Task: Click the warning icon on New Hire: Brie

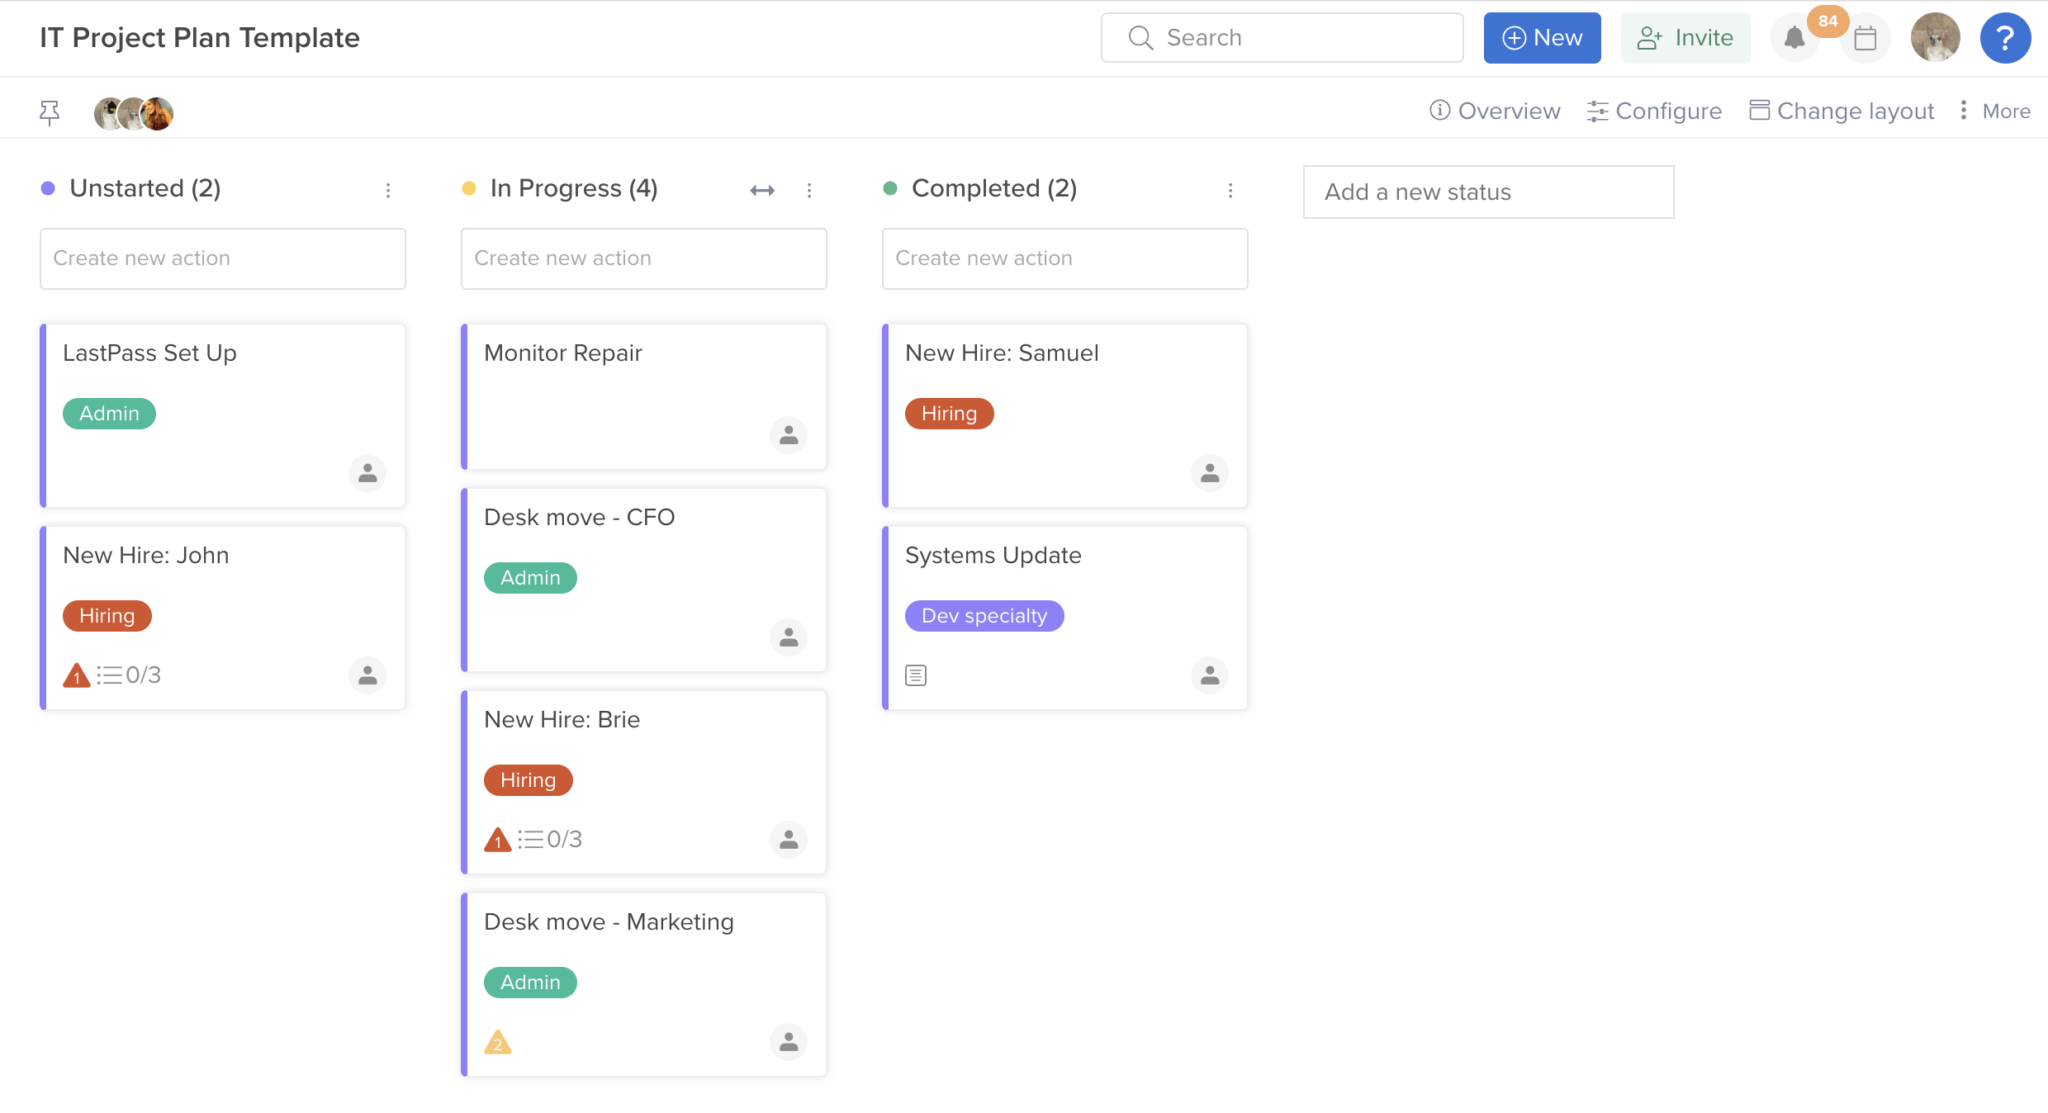Action: [497, 839]
